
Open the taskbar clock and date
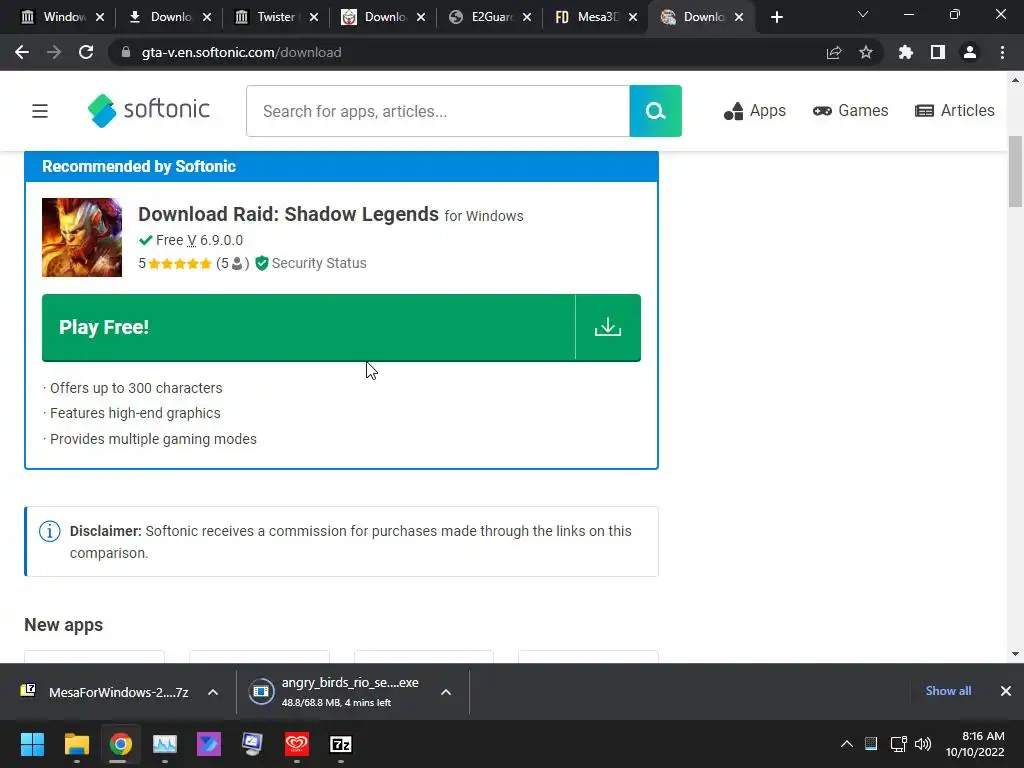tap(974, 744)
